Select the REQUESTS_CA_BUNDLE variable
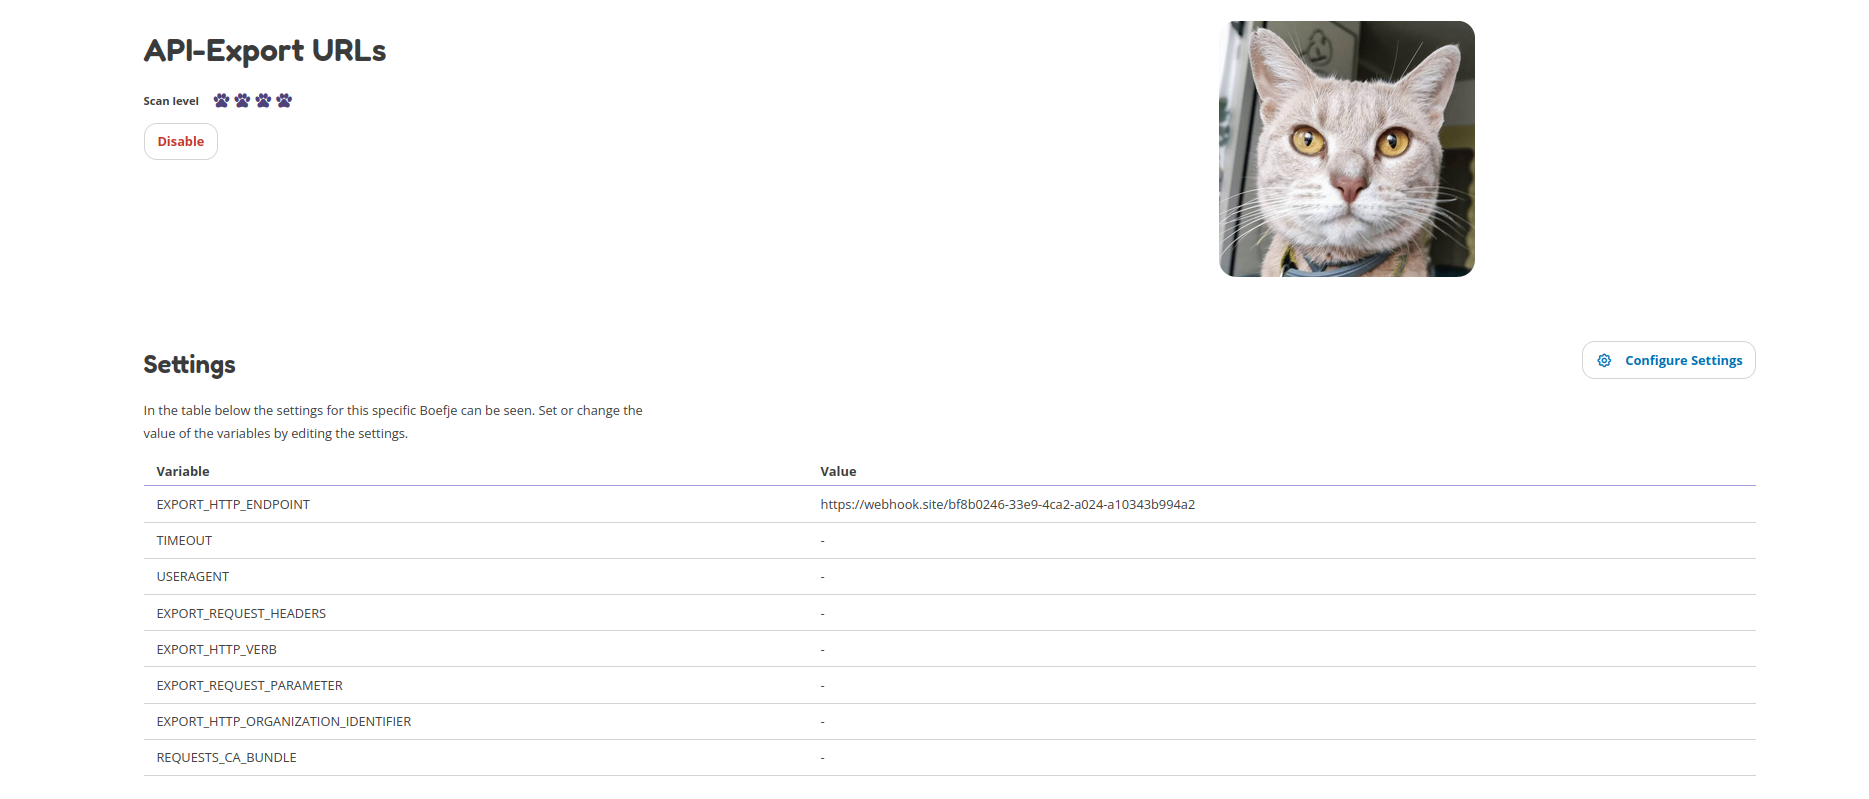1869x799 pixels. click(x=227, y=758)
